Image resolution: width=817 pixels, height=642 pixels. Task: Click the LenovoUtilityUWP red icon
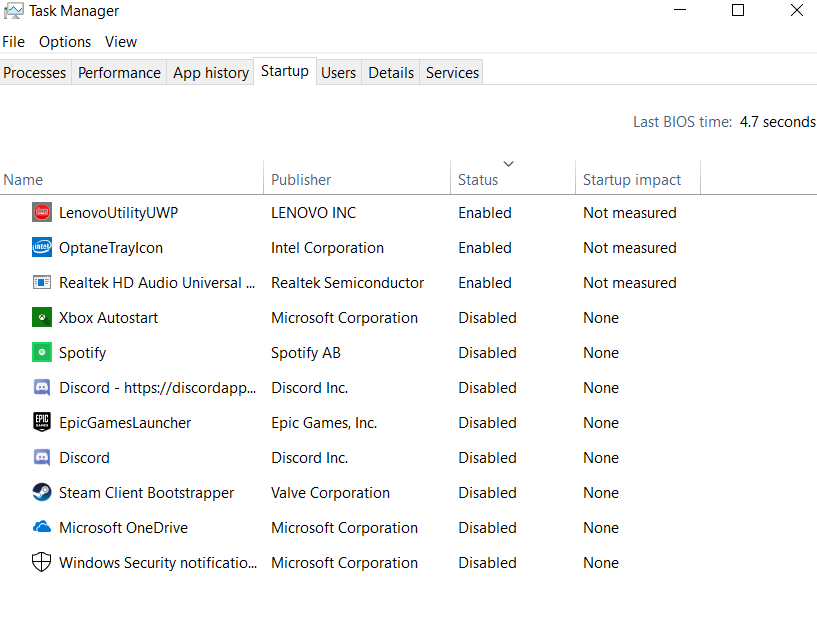click(42, 213)
